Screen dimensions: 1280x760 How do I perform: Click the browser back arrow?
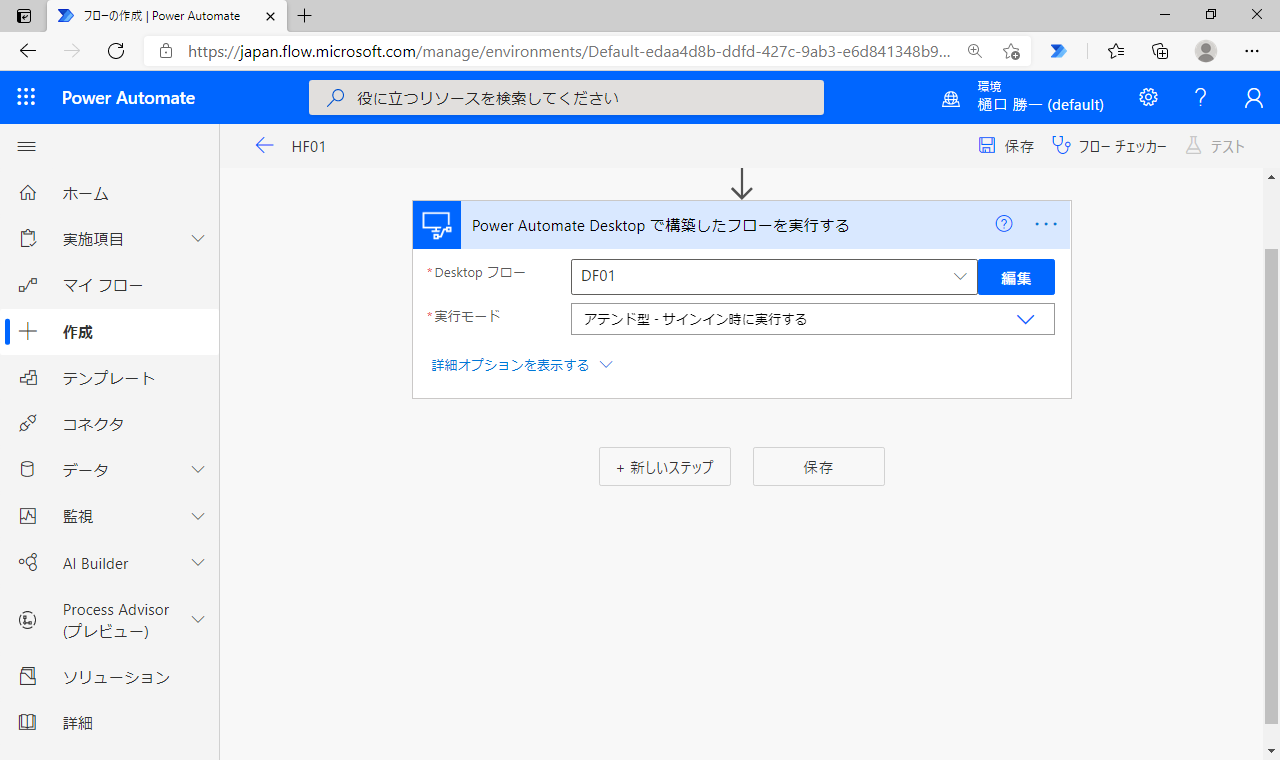pyautogui.click(x=28, y=51)
